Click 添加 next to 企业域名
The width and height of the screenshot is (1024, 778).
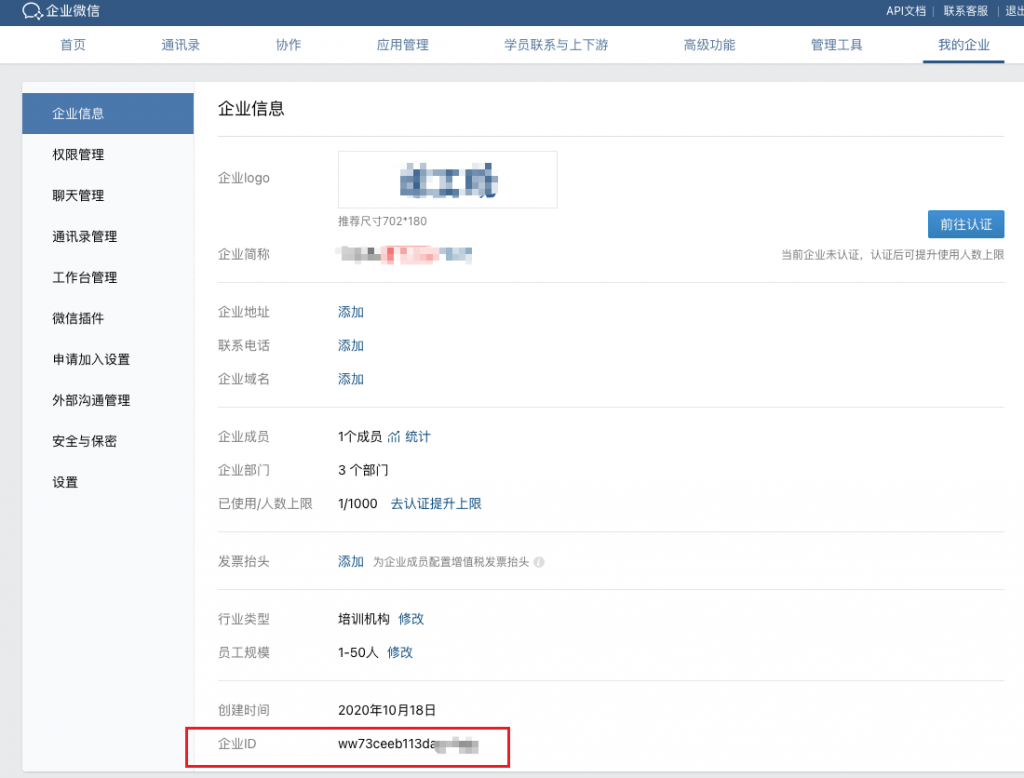click(351, 379)
